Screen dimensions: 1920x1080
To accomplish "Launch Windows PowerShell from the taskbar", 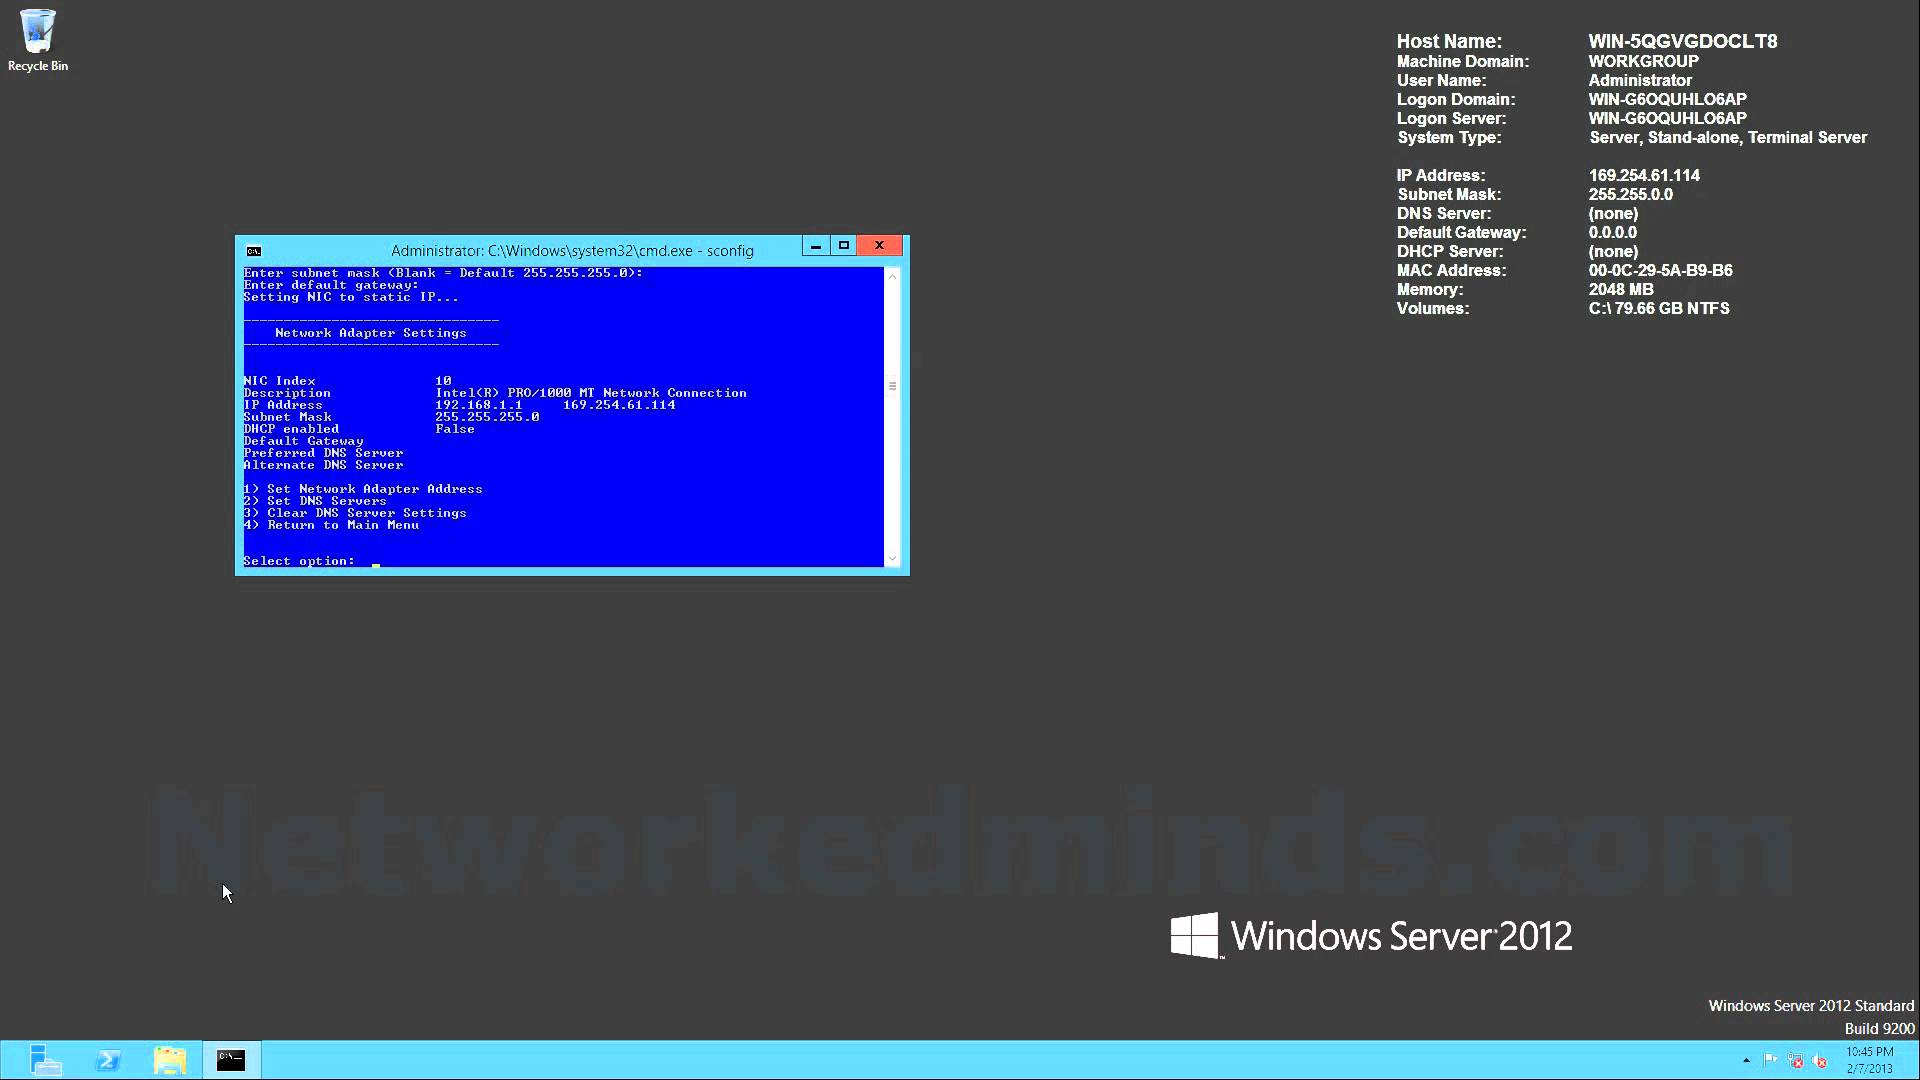I will coord(108,1060).
